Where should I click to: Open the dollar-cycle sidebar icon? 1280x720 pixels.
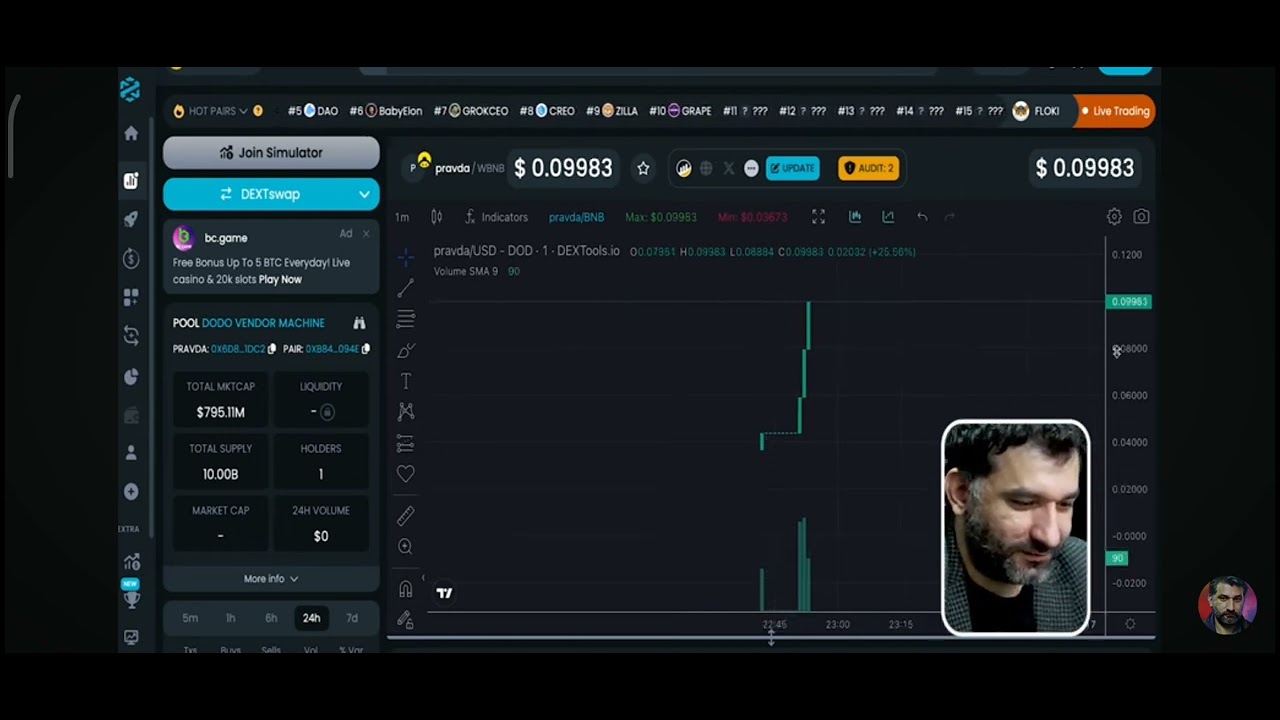click(x=131, y=259)
